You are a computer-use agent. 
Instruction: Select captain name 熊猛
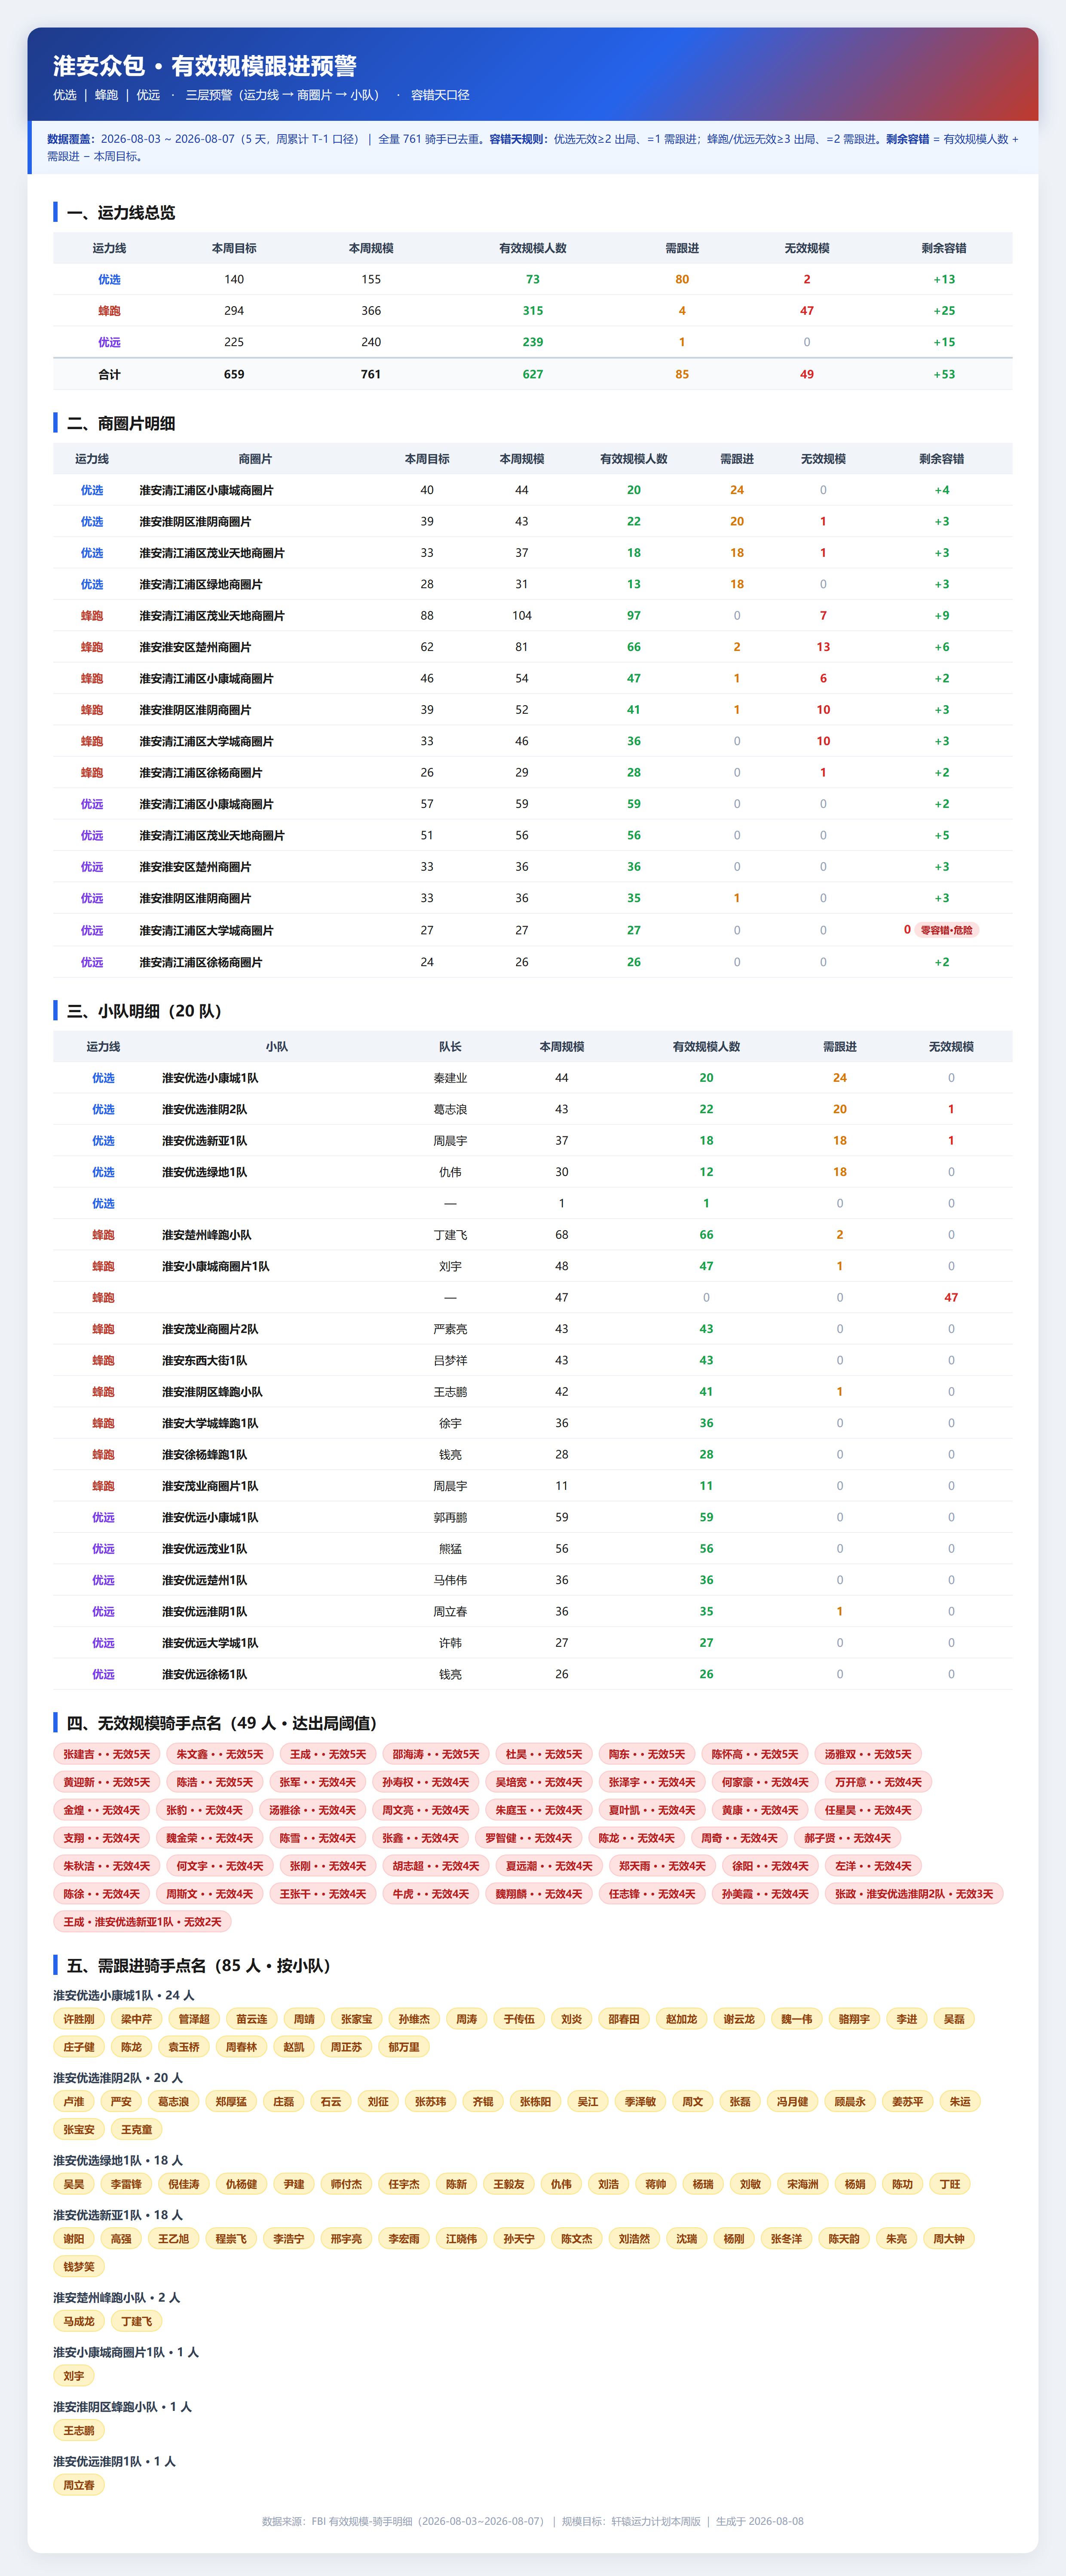tap(450, 1549)
